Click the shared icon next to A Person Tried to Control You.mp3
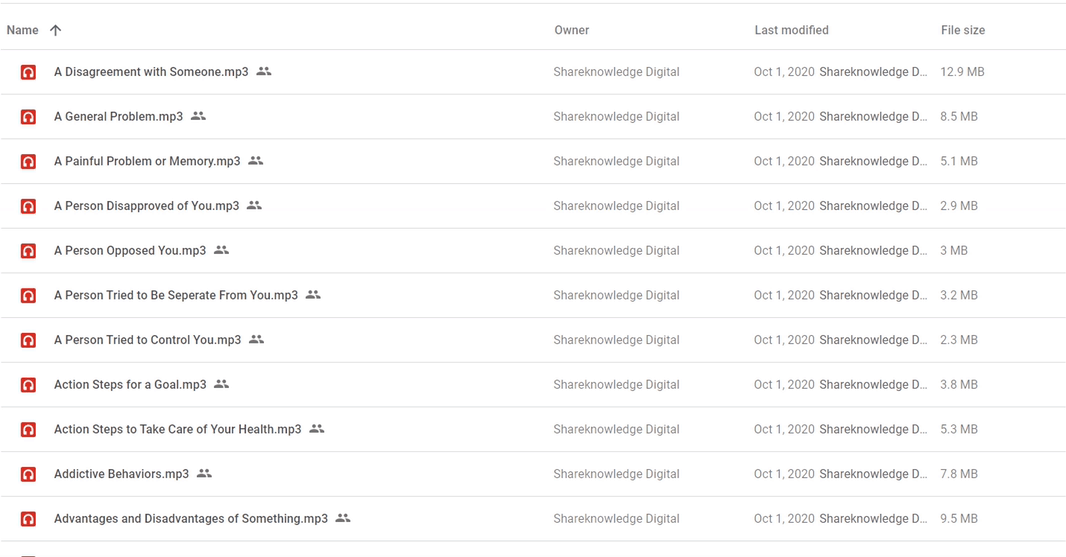The image size is (1066, 557). coord(256,339)
